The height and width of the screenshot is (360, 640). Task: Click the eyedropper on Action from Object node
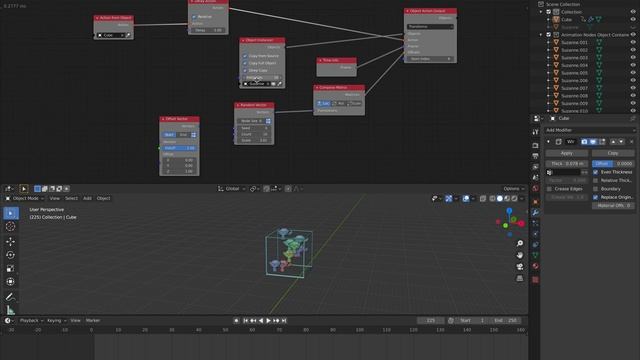click(x=128, y=36)
